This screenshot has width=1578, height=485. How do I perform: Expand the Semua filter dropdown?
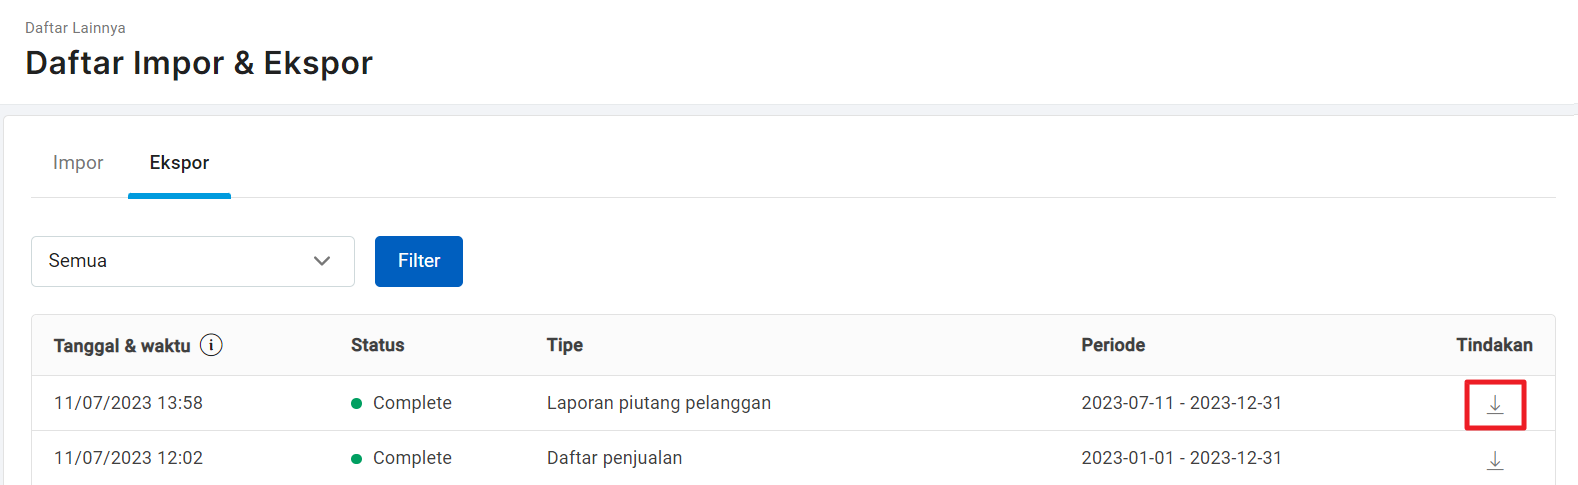point(193,261)
